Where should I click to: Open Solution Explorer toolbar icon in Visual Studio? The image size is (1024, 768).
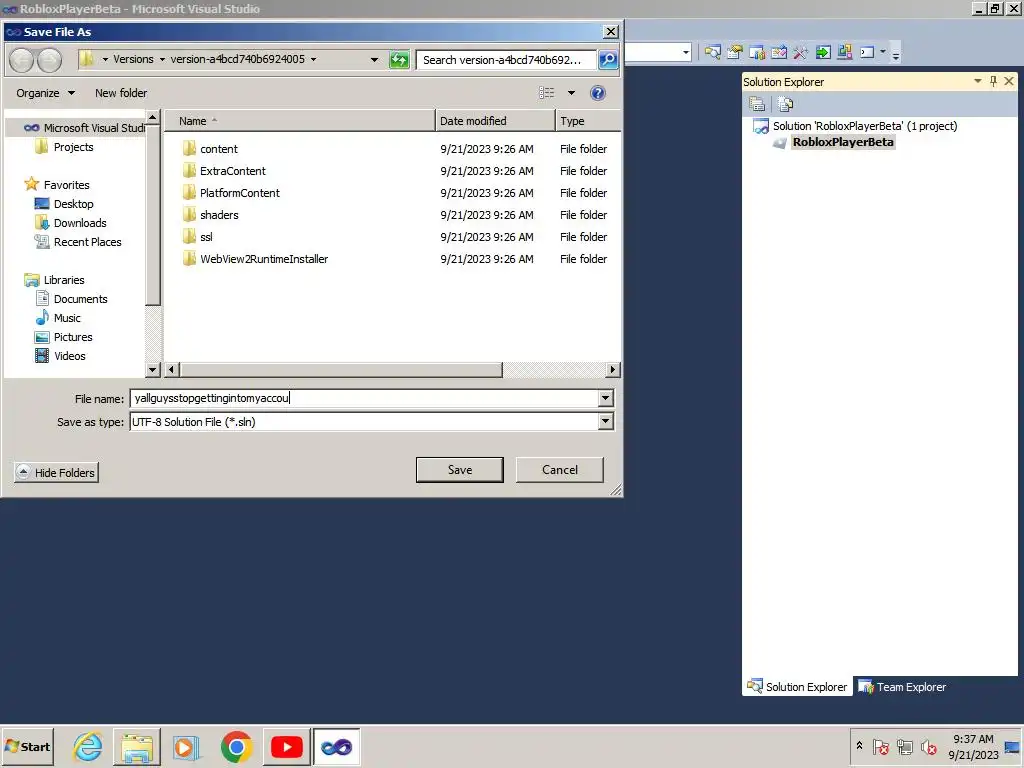click(x=712, y=52)
